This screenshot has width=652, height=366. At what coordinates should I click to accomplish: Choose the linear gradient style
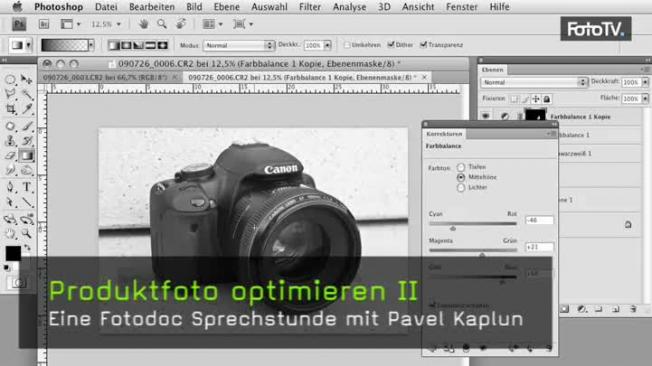coord(114,45)
